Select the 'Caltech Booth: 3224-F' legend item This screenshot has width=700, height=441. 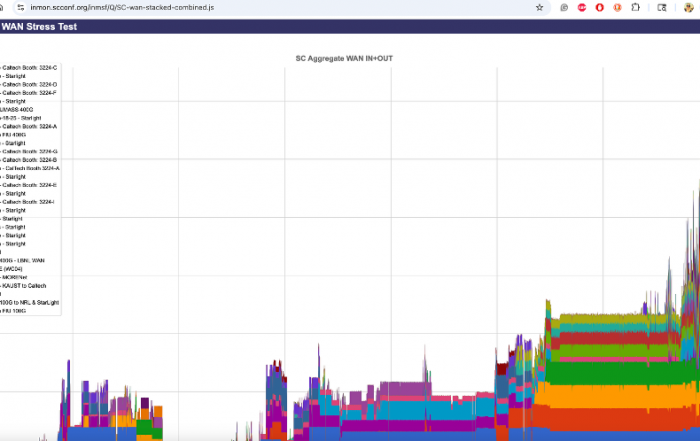pyautogui.click(x=30, y=93)
